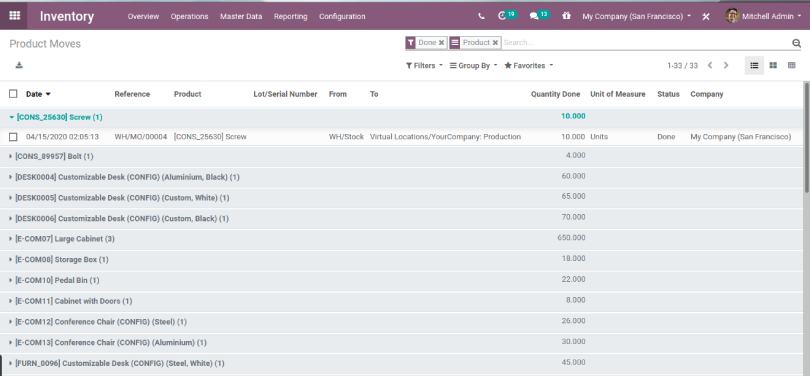Image resolution: width=810 pixels, height=376 pixels.
Task: Switch to kanban view
Action: (773, 66)
